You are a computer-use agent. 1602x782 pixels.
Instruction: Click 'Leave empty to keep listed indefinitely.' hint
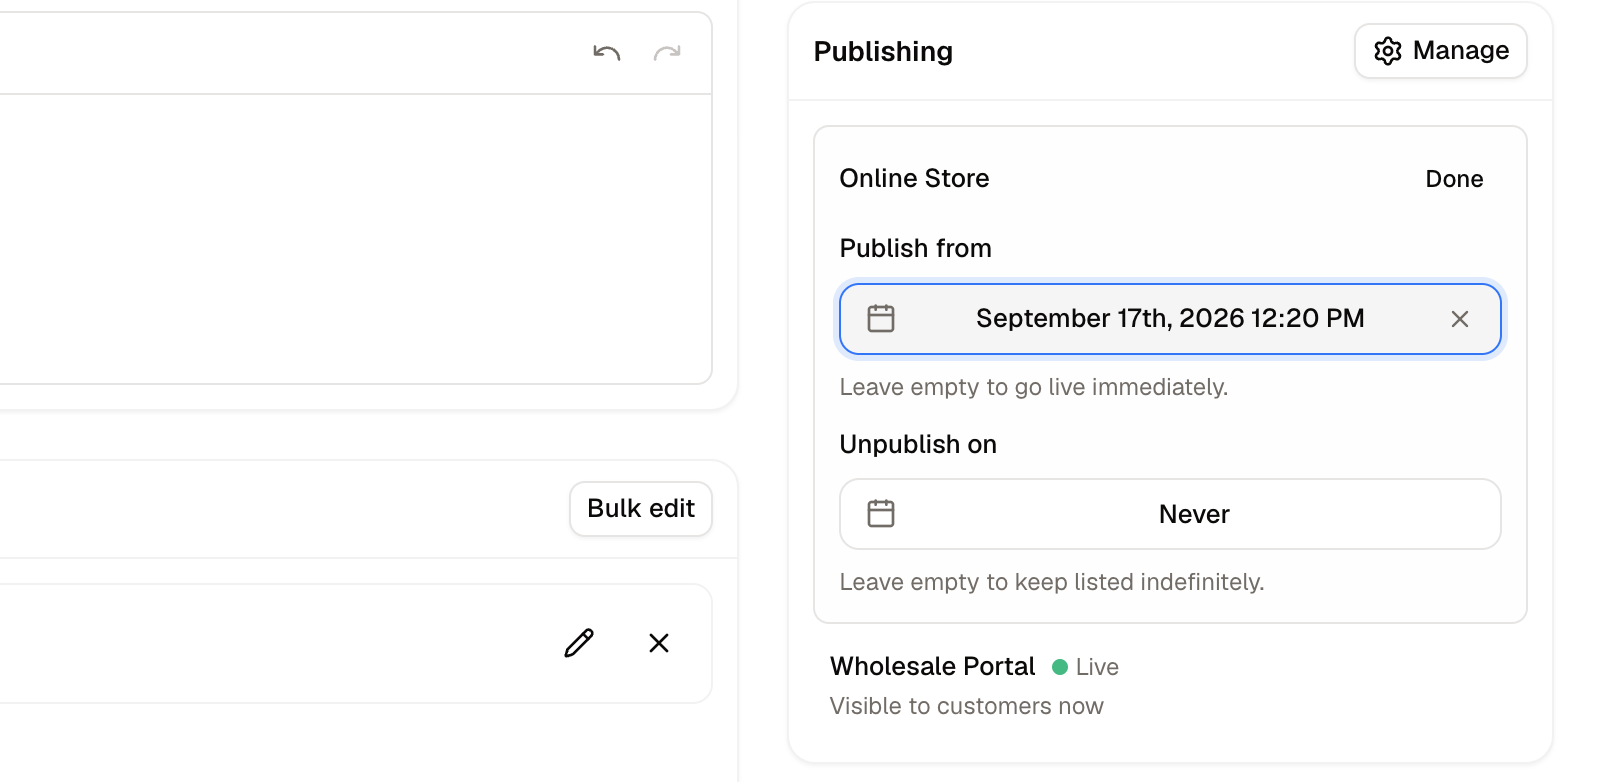click(1052, 582)
